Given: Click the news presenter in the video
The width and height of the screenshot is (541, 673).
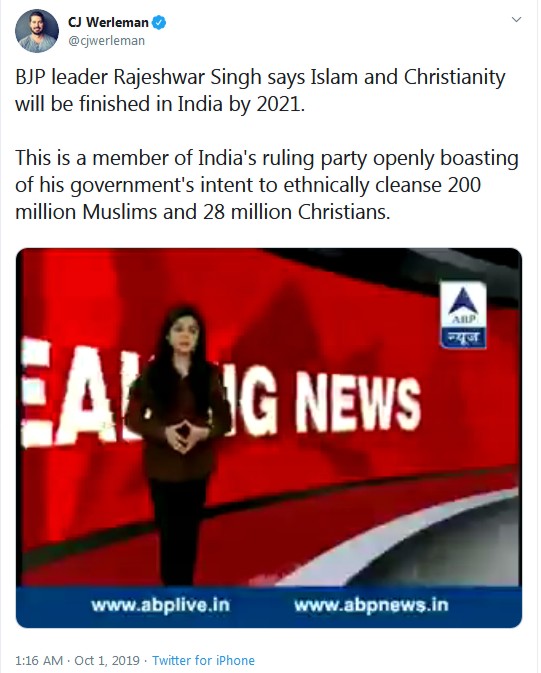Looking at the screenshot, I should point(178,442).
